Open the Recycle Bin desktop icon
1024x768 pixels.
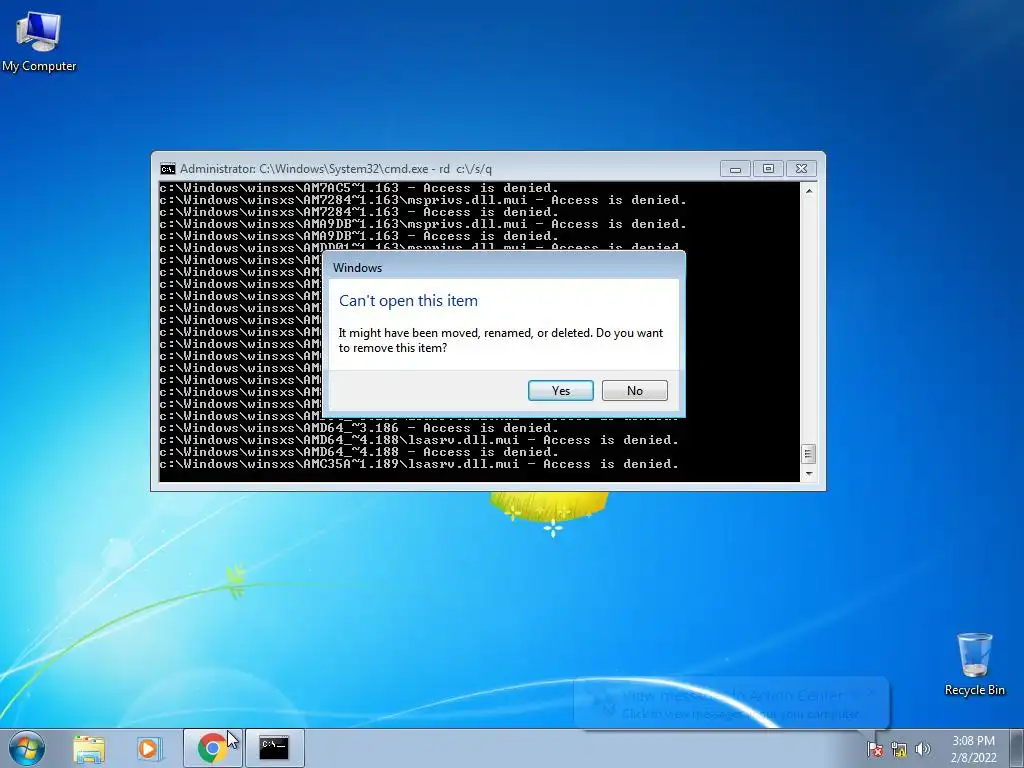pos(974,664)
